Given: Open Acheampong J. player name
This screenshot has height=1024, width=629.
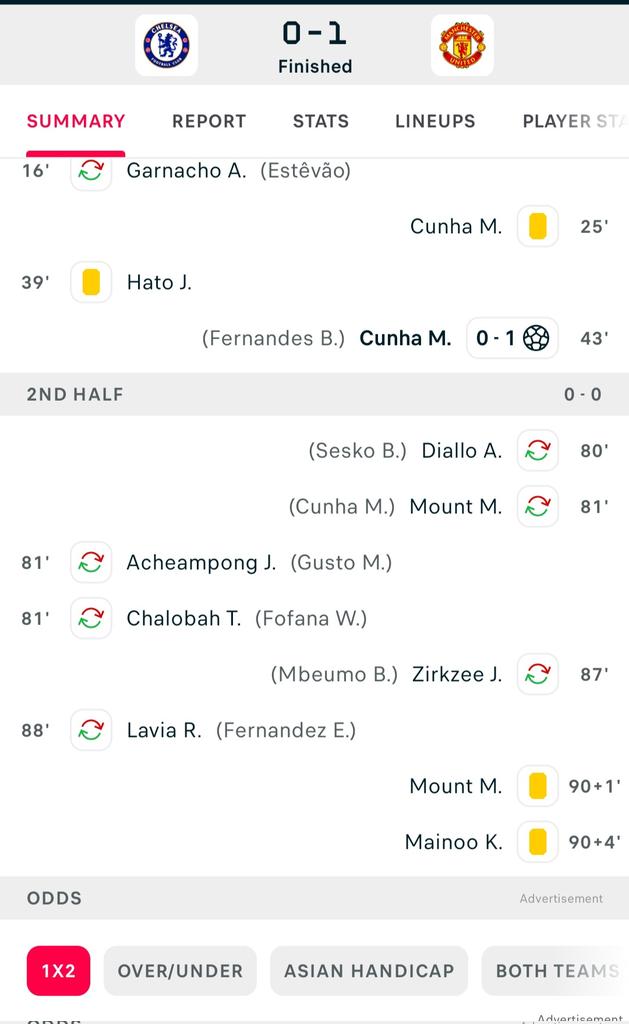Looking at the screenshot, I should (x=201, y=562).
